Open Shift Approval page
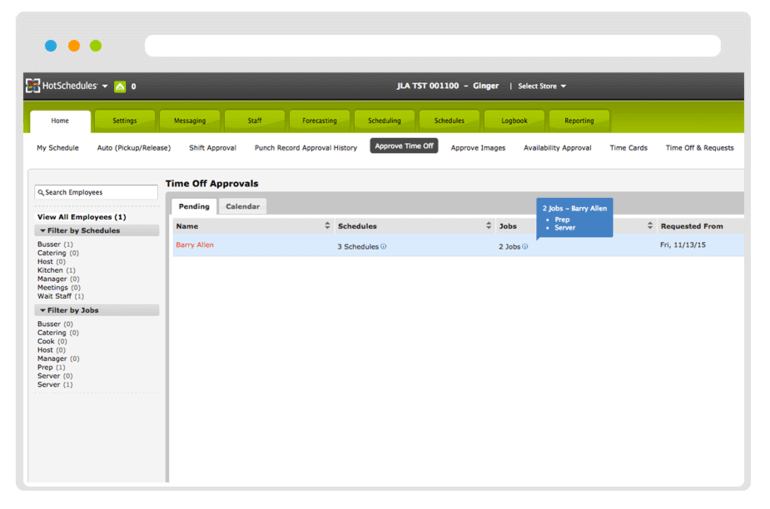 (213, 148)
